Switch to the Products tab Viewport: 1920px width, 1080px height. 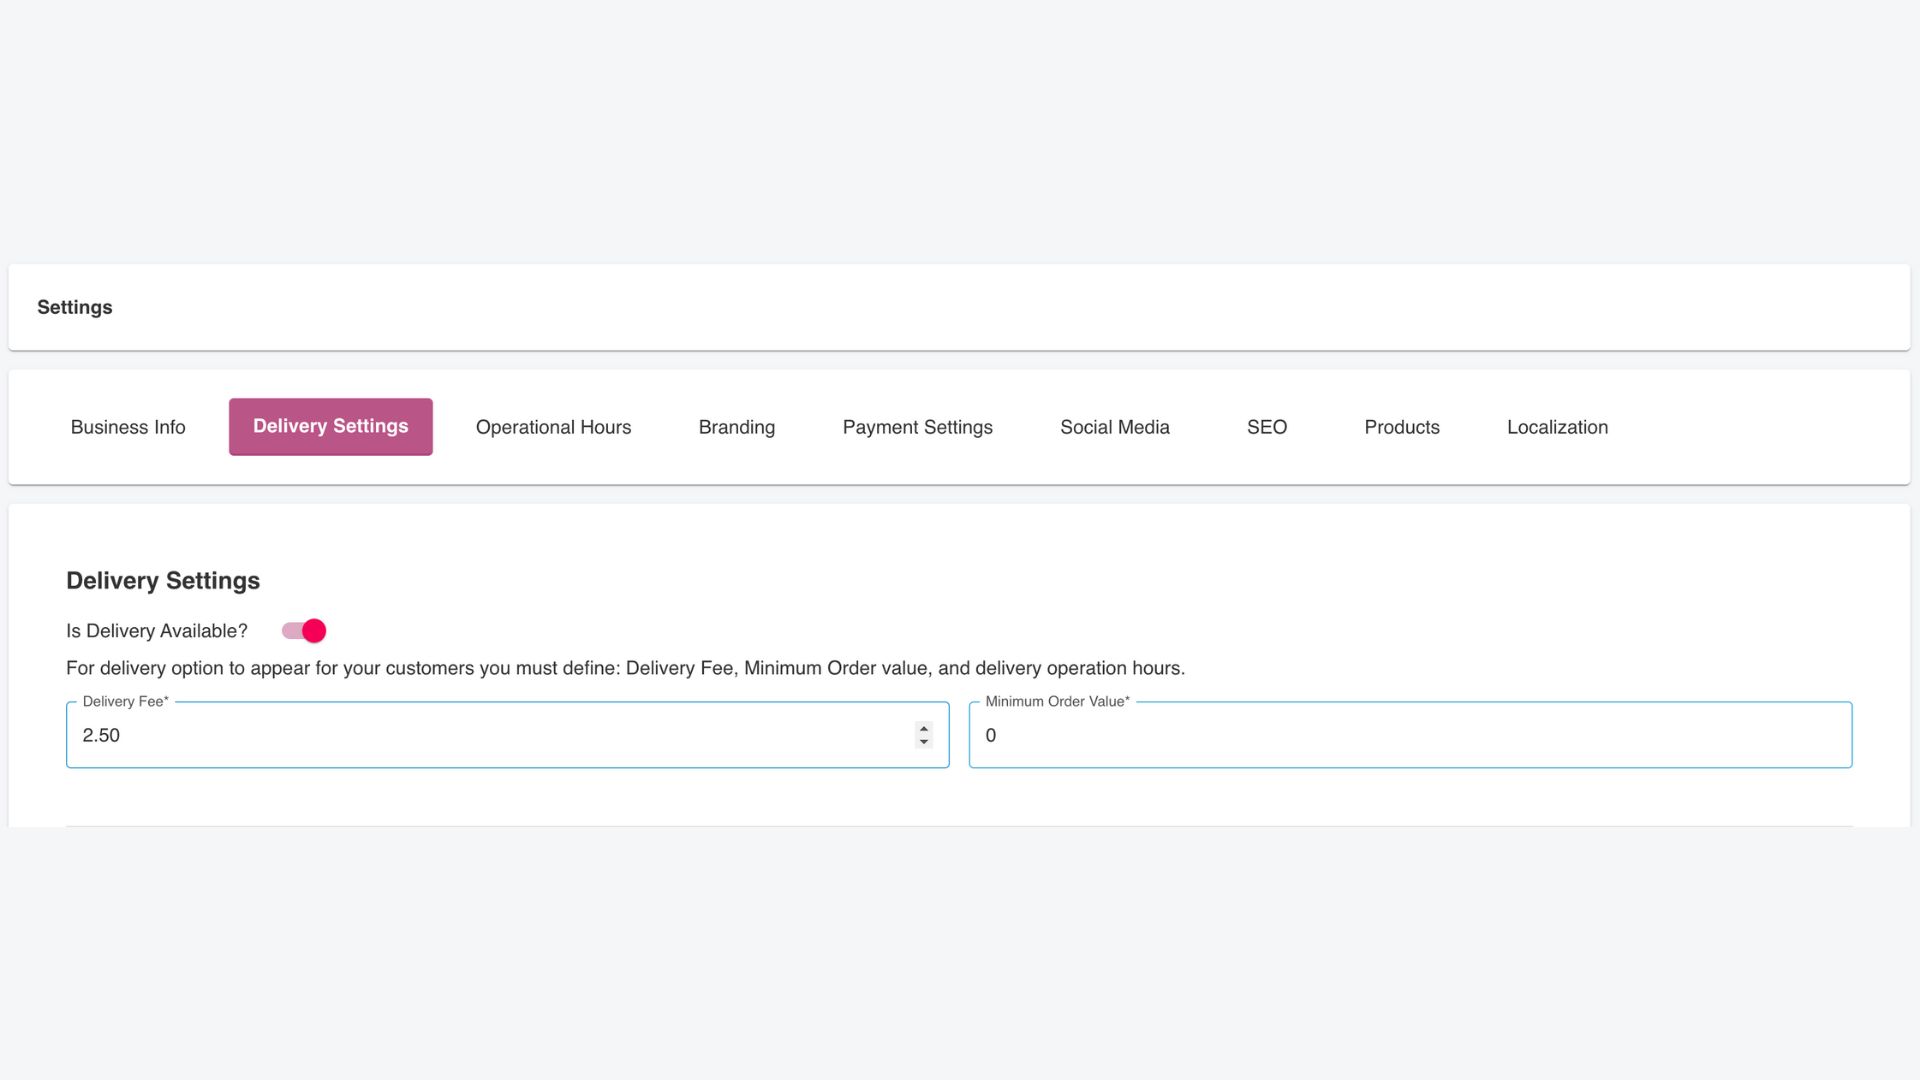[x=1401, y=427]
